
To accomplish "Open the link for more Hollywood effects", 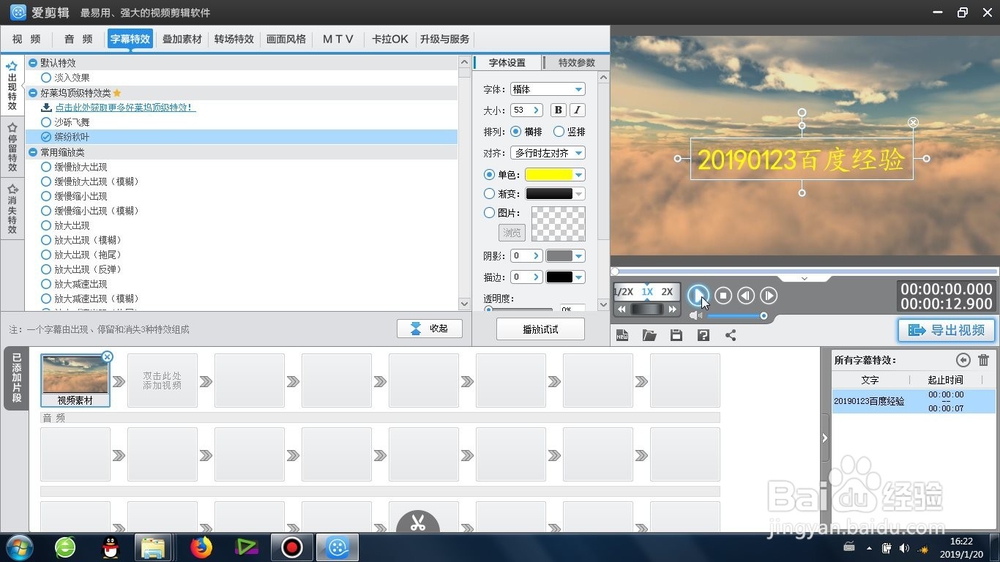I will pyautogui.click(x=124, y=107).
